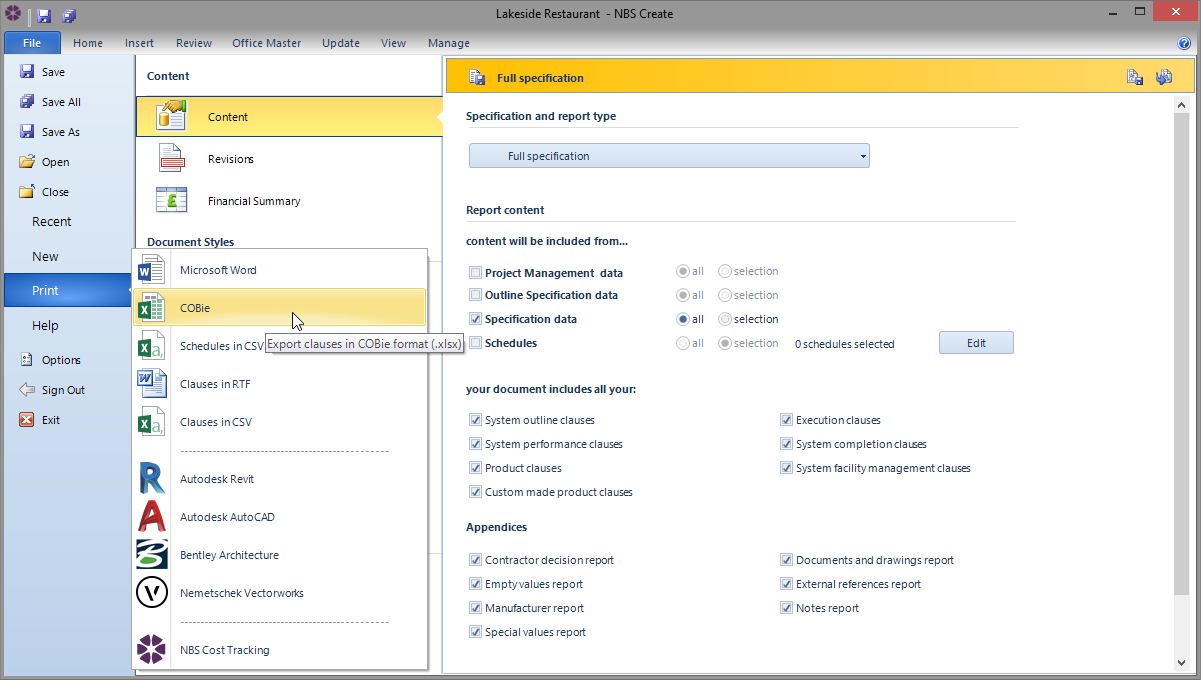Click the help question mark icon
The image size is (1201, 680).
1184,43
